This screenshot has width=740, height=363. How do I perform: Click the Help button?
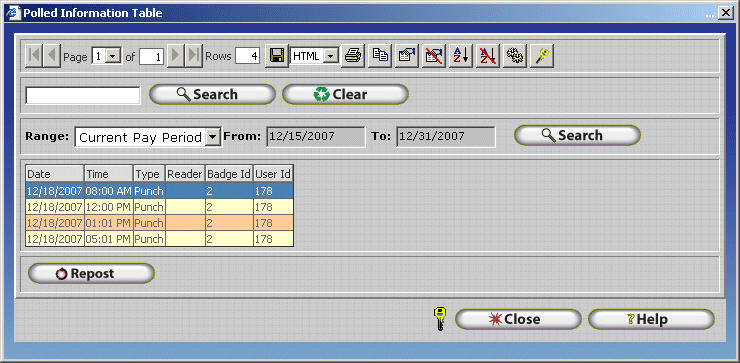point(651,320)
